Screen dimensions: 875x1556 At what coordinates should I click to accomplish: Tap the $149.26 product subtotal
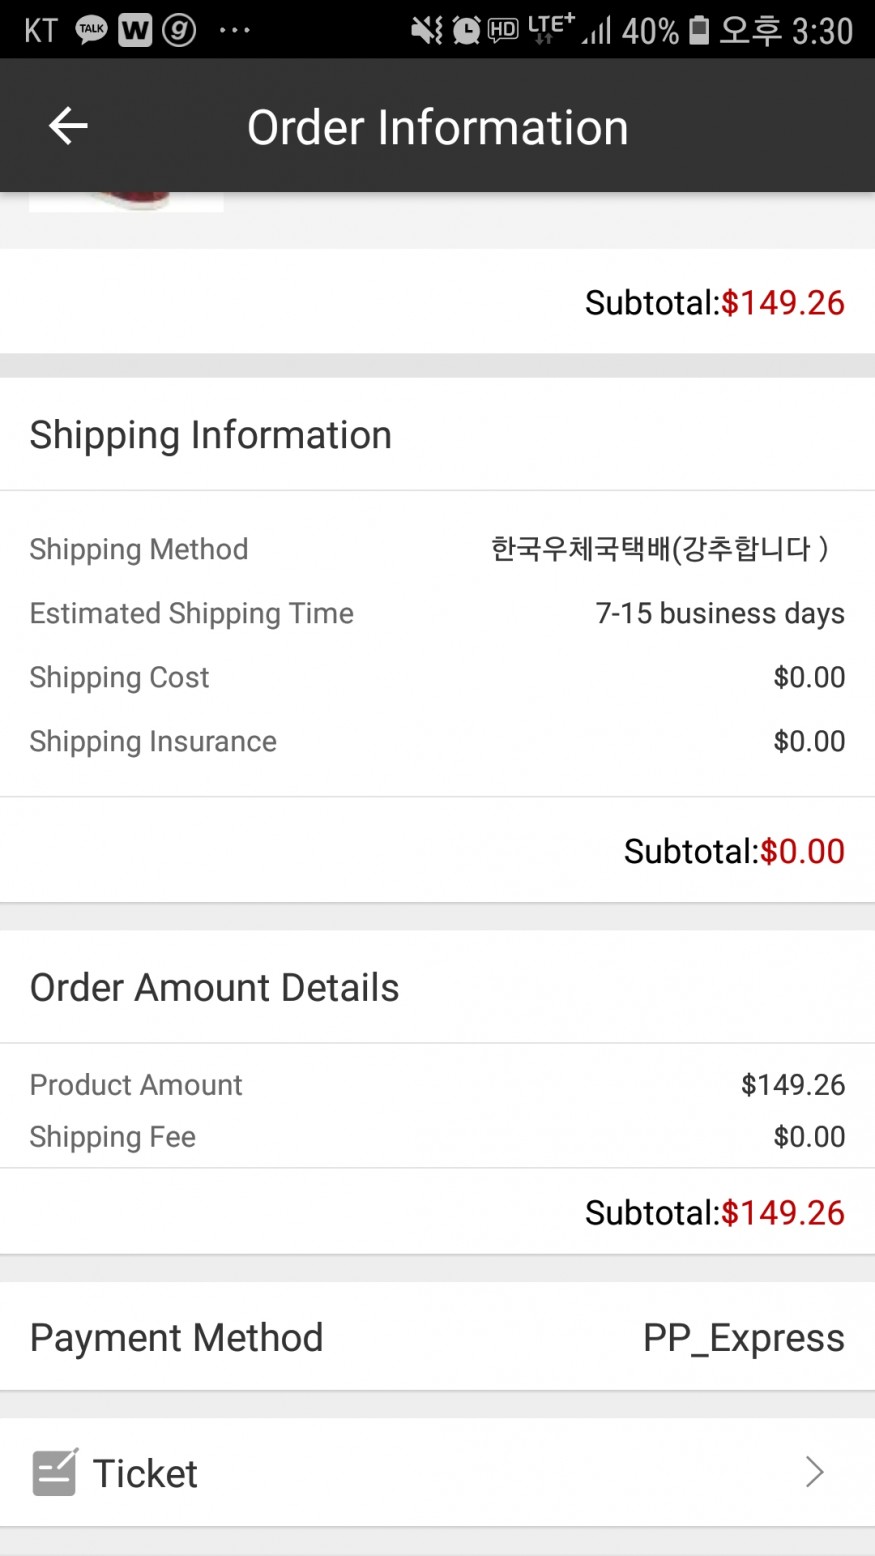click(x=783, y=303)
